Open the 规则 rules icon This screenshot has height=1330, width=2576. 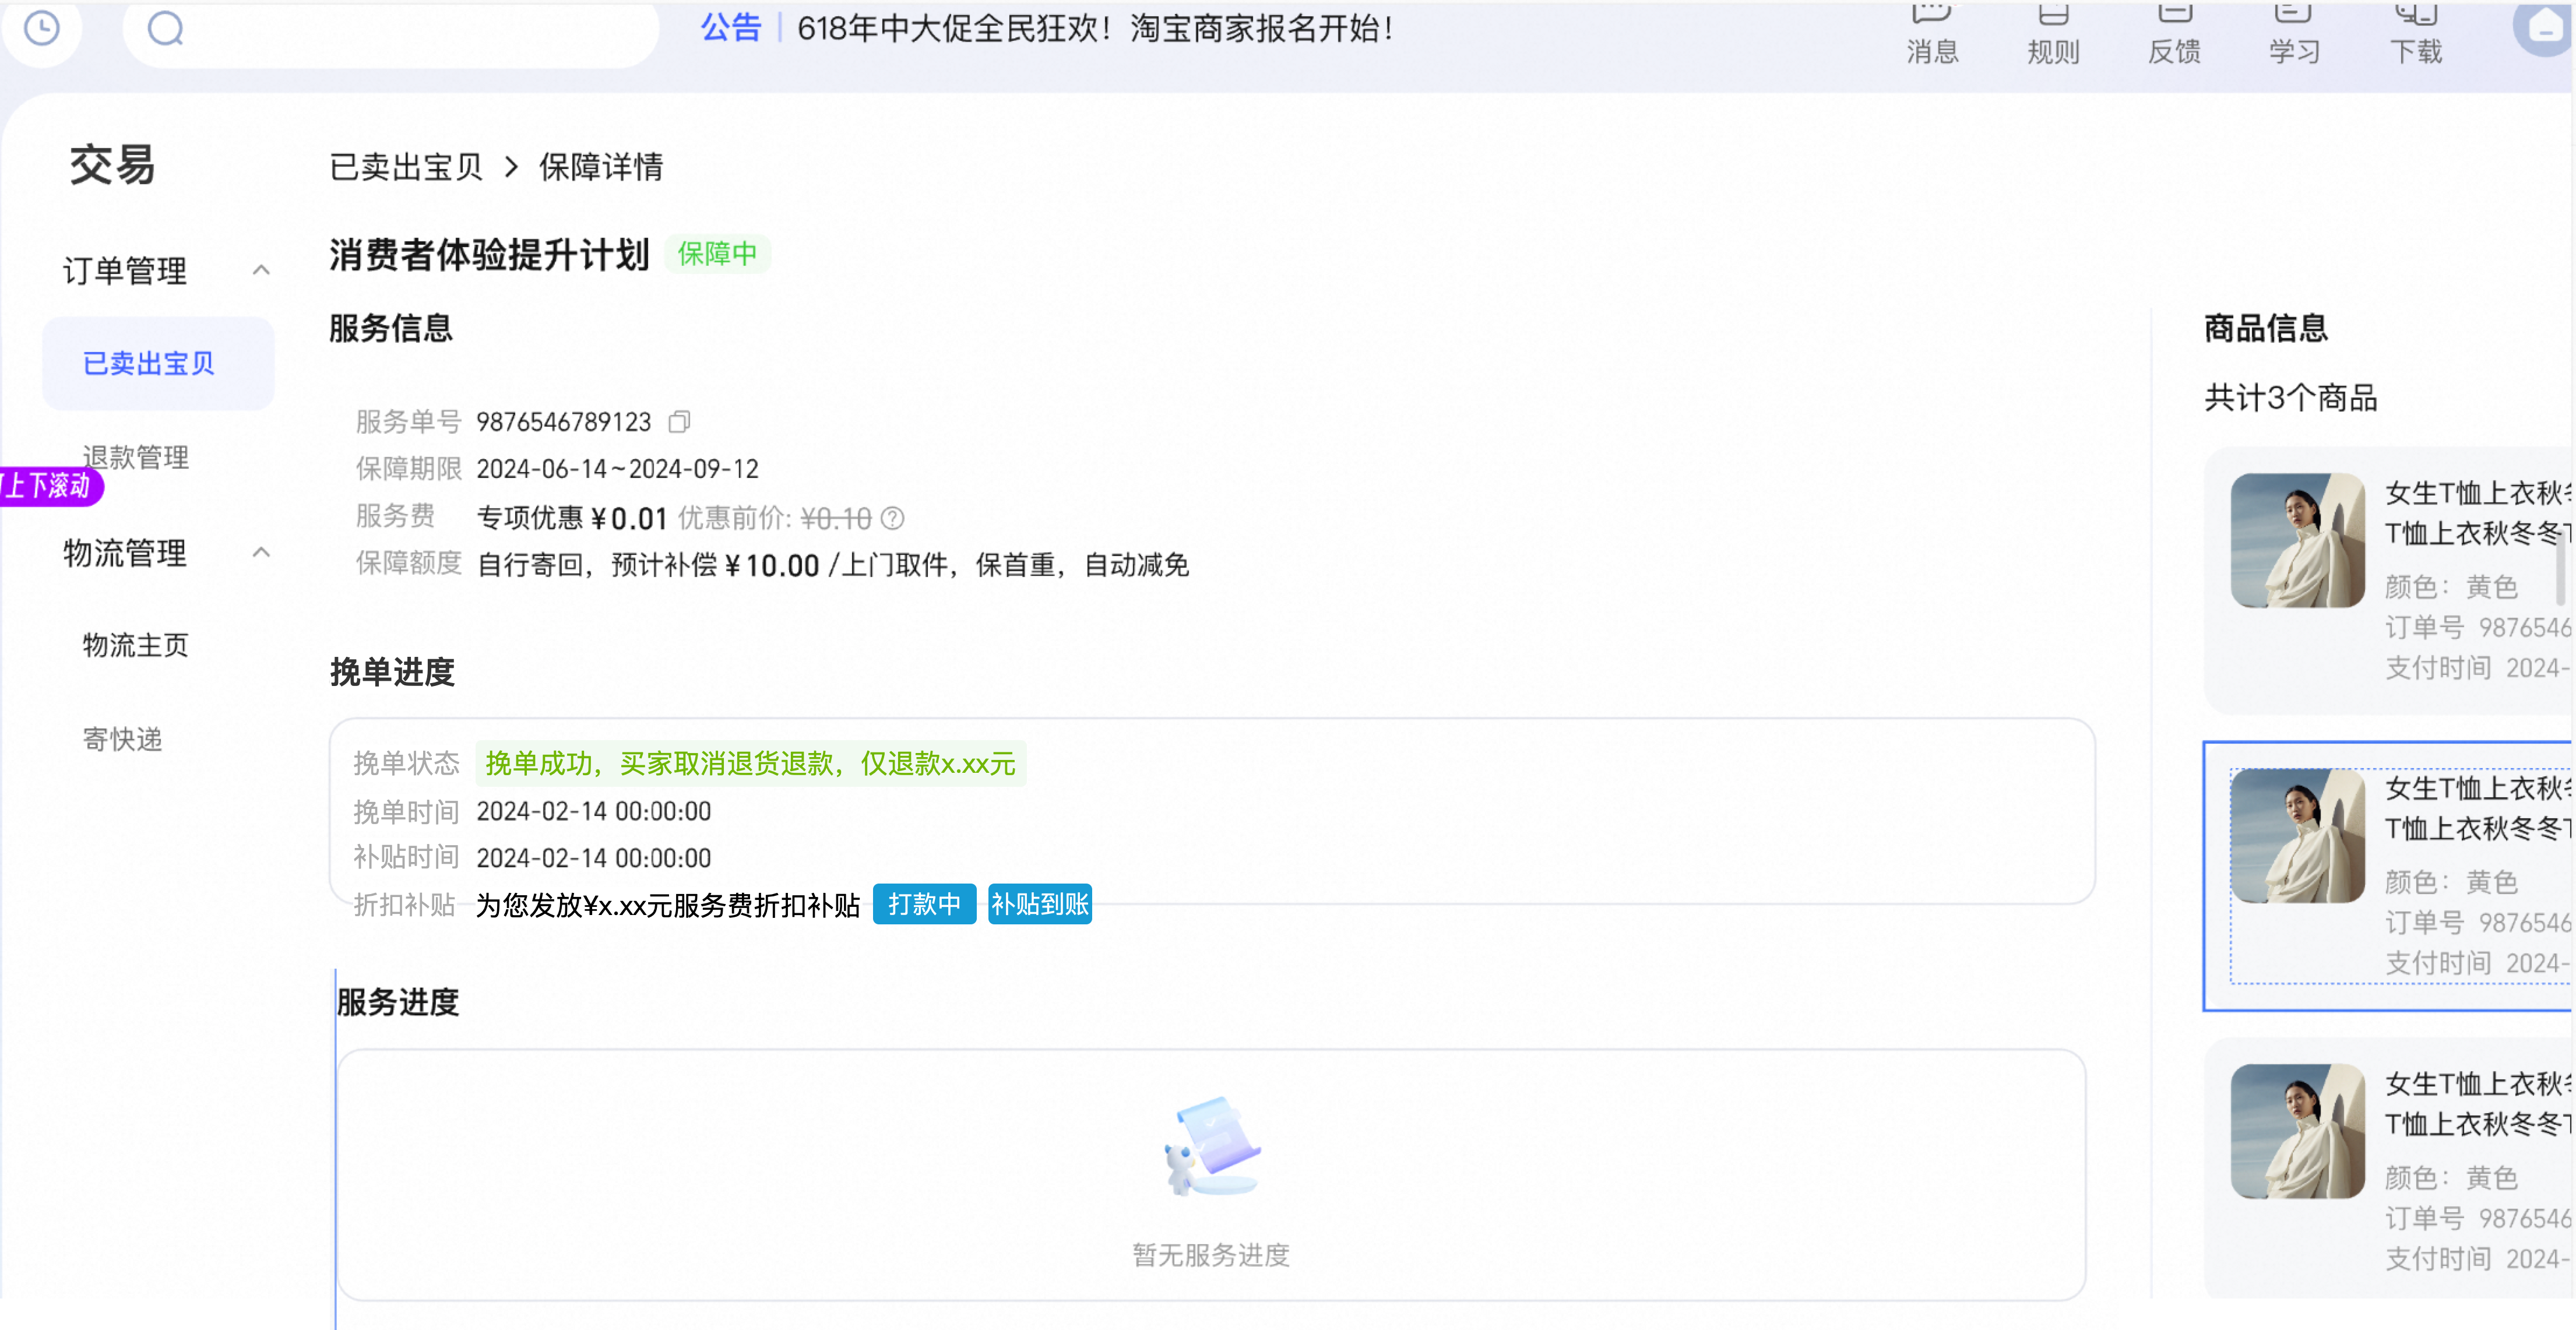tap(2053, 33)
